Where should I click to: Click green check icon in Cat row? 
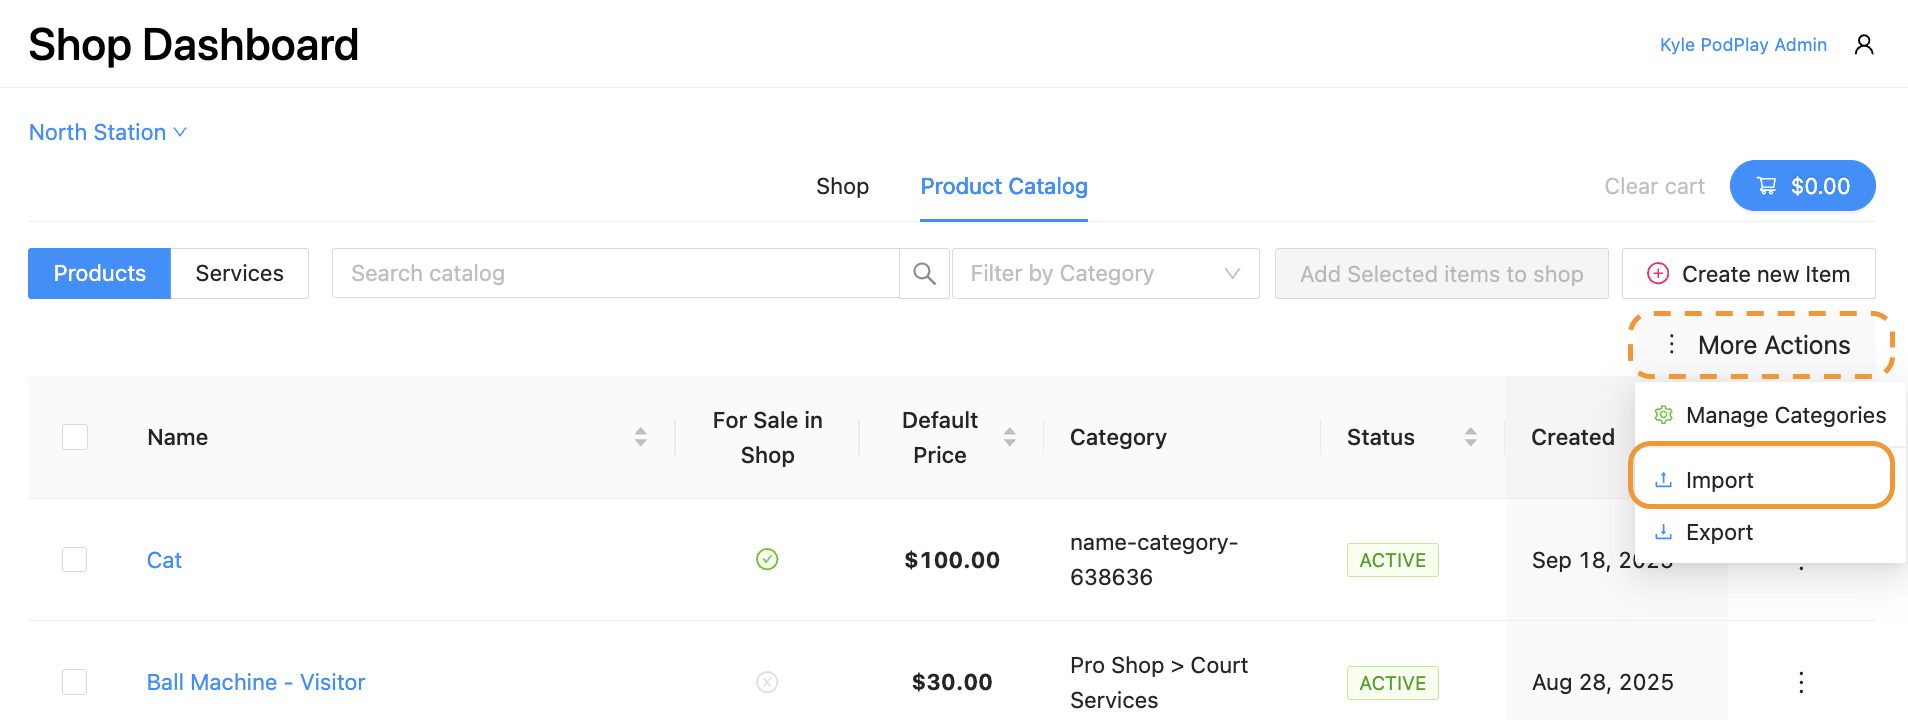point(767,559)
